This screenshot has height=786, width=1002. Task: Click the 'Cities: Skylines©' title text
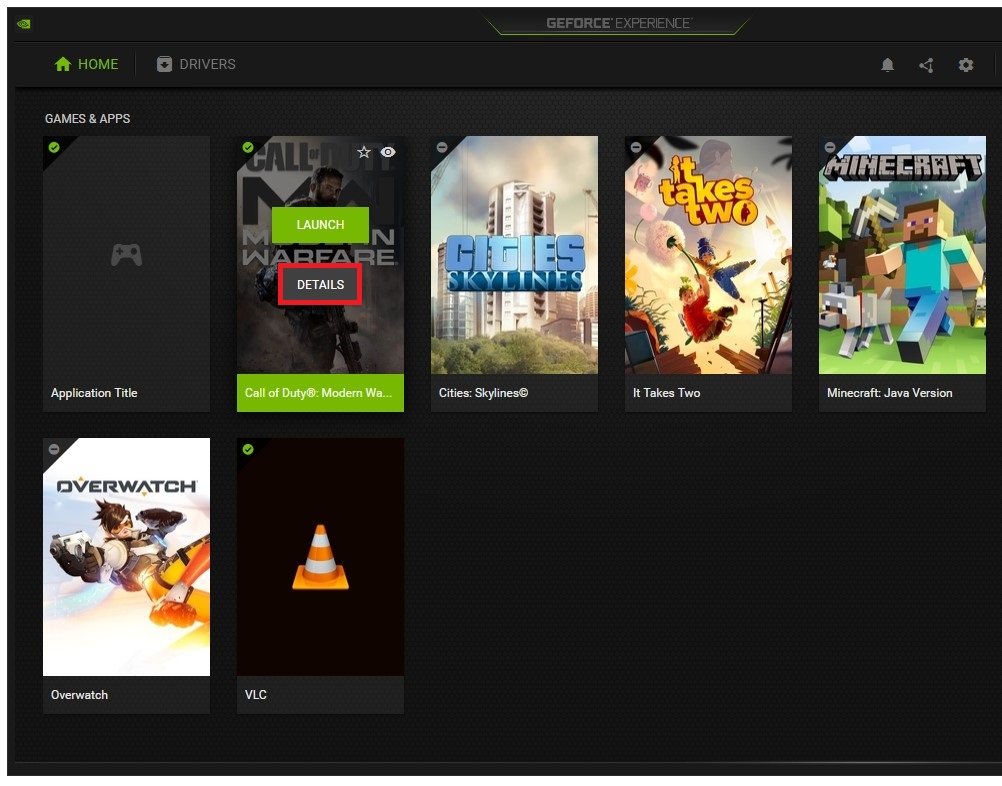[483, 393]
